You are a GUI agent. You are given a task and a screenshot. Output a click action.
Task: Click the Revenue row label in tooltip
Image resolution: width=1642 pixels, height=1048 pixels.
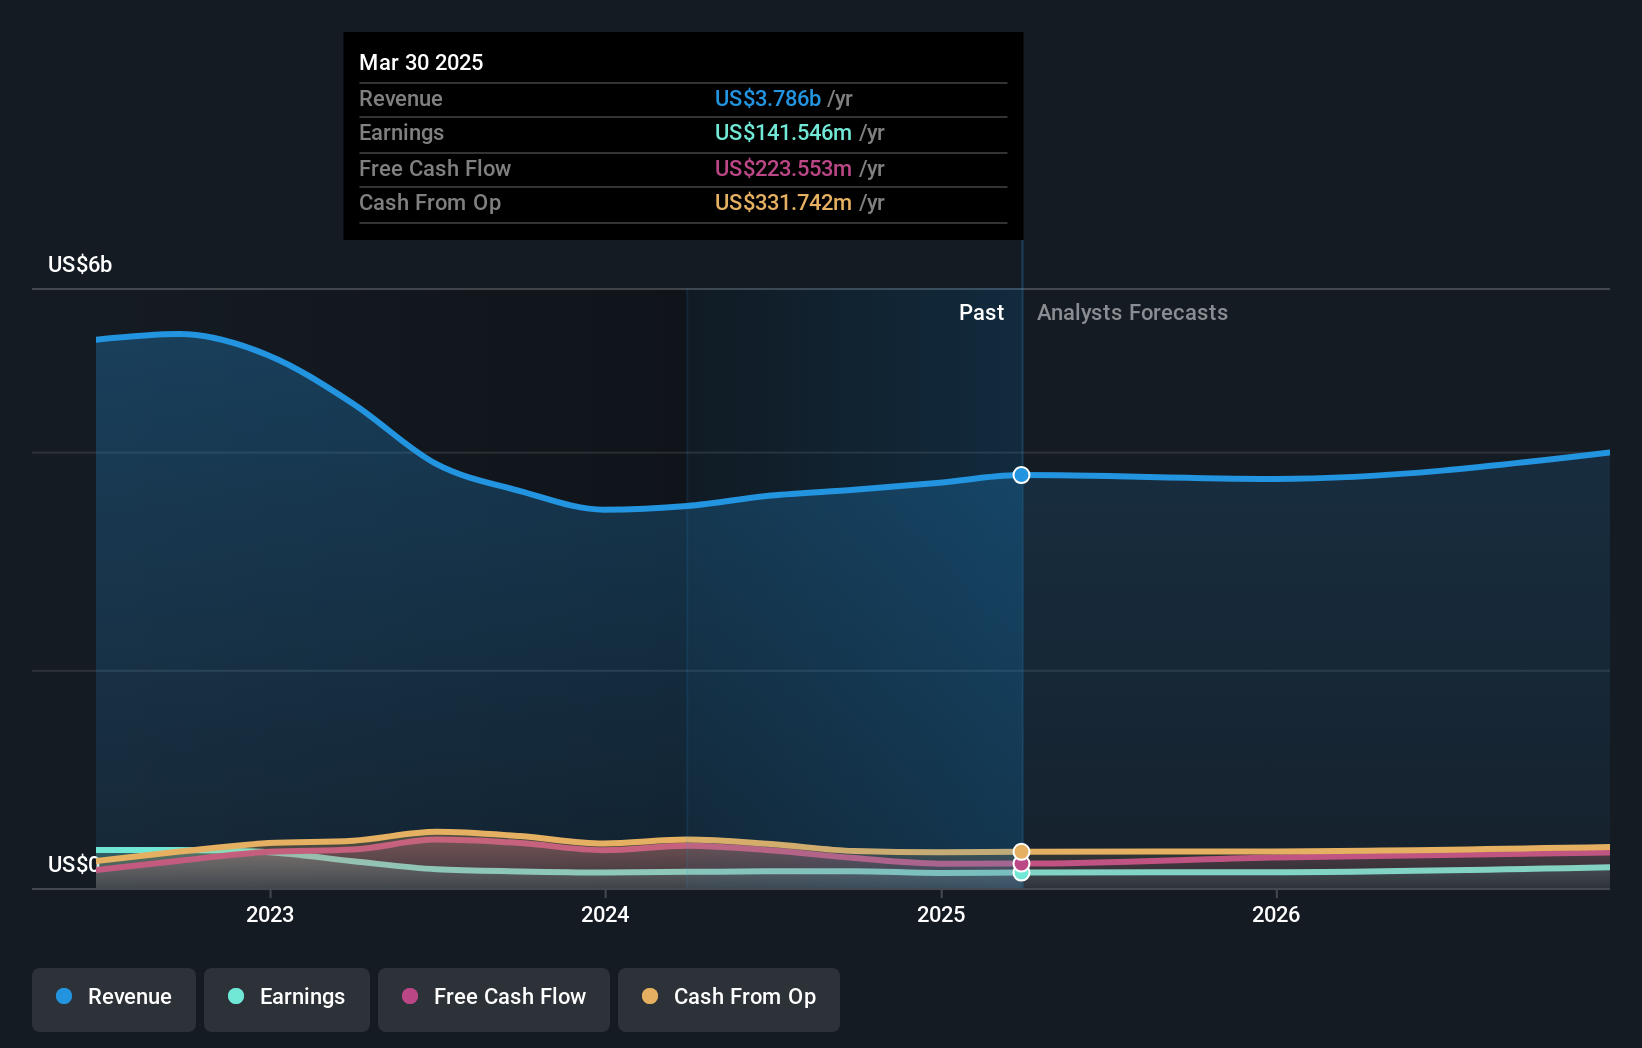[401, 99]
